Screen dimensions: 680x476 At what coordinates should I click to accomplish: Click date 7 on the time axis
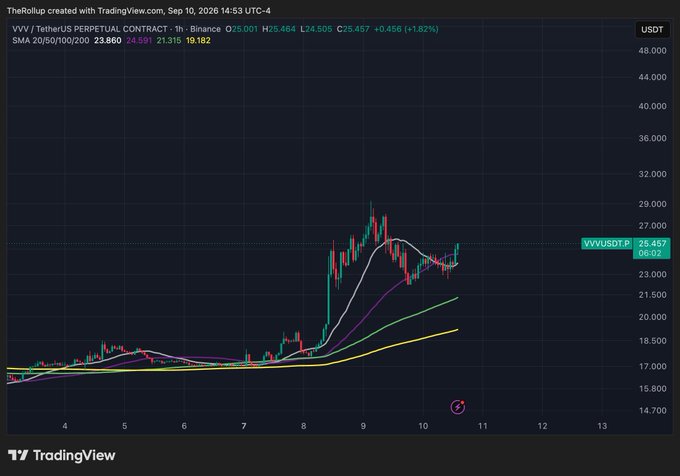[244, 426]
